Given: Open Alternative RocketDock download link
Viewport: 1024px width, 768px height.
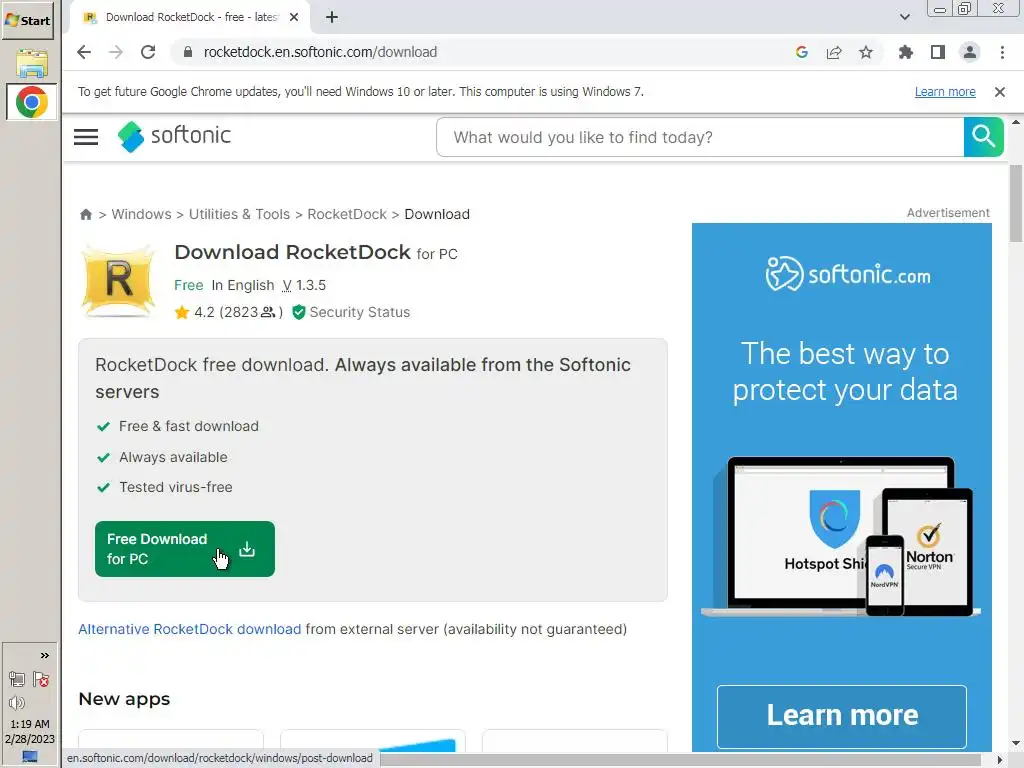Looking at the screenshot, I should 189,629.
